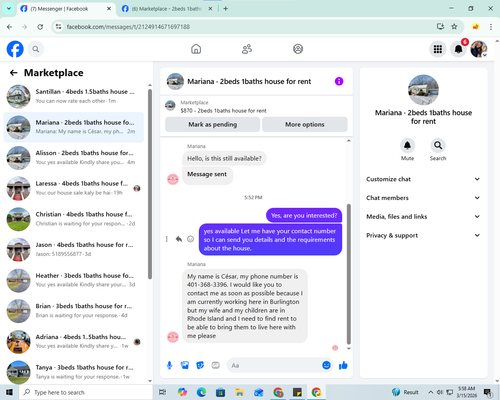Image resolution: width=500 pixels, height=400 pixels.
Task: Open Santillan 4beds 1.5baths conversation
Action: click(x=74, y=96)
